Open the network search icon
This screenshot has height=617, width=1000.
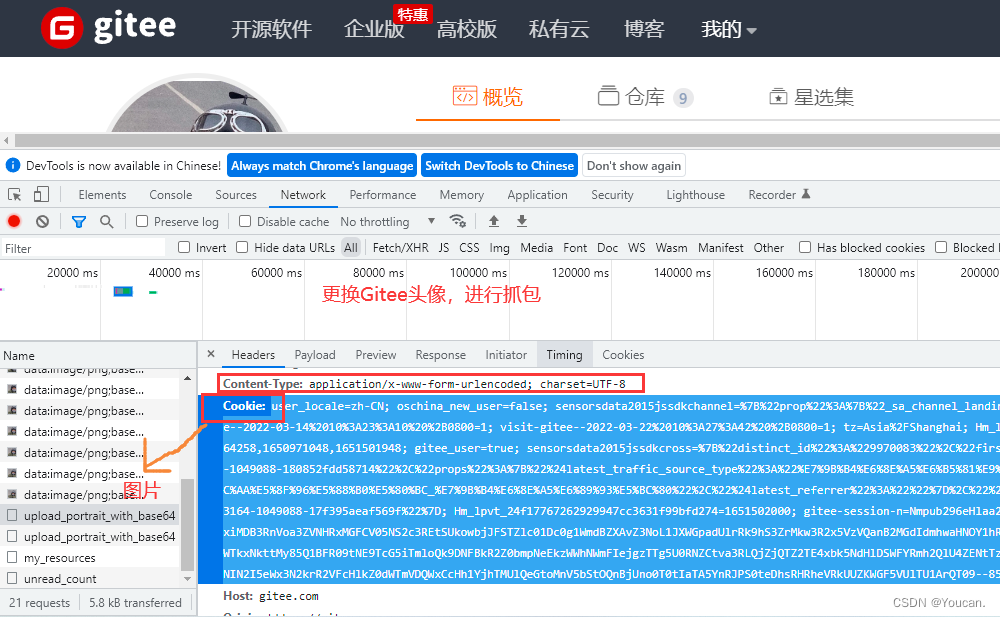click(107, 221)
